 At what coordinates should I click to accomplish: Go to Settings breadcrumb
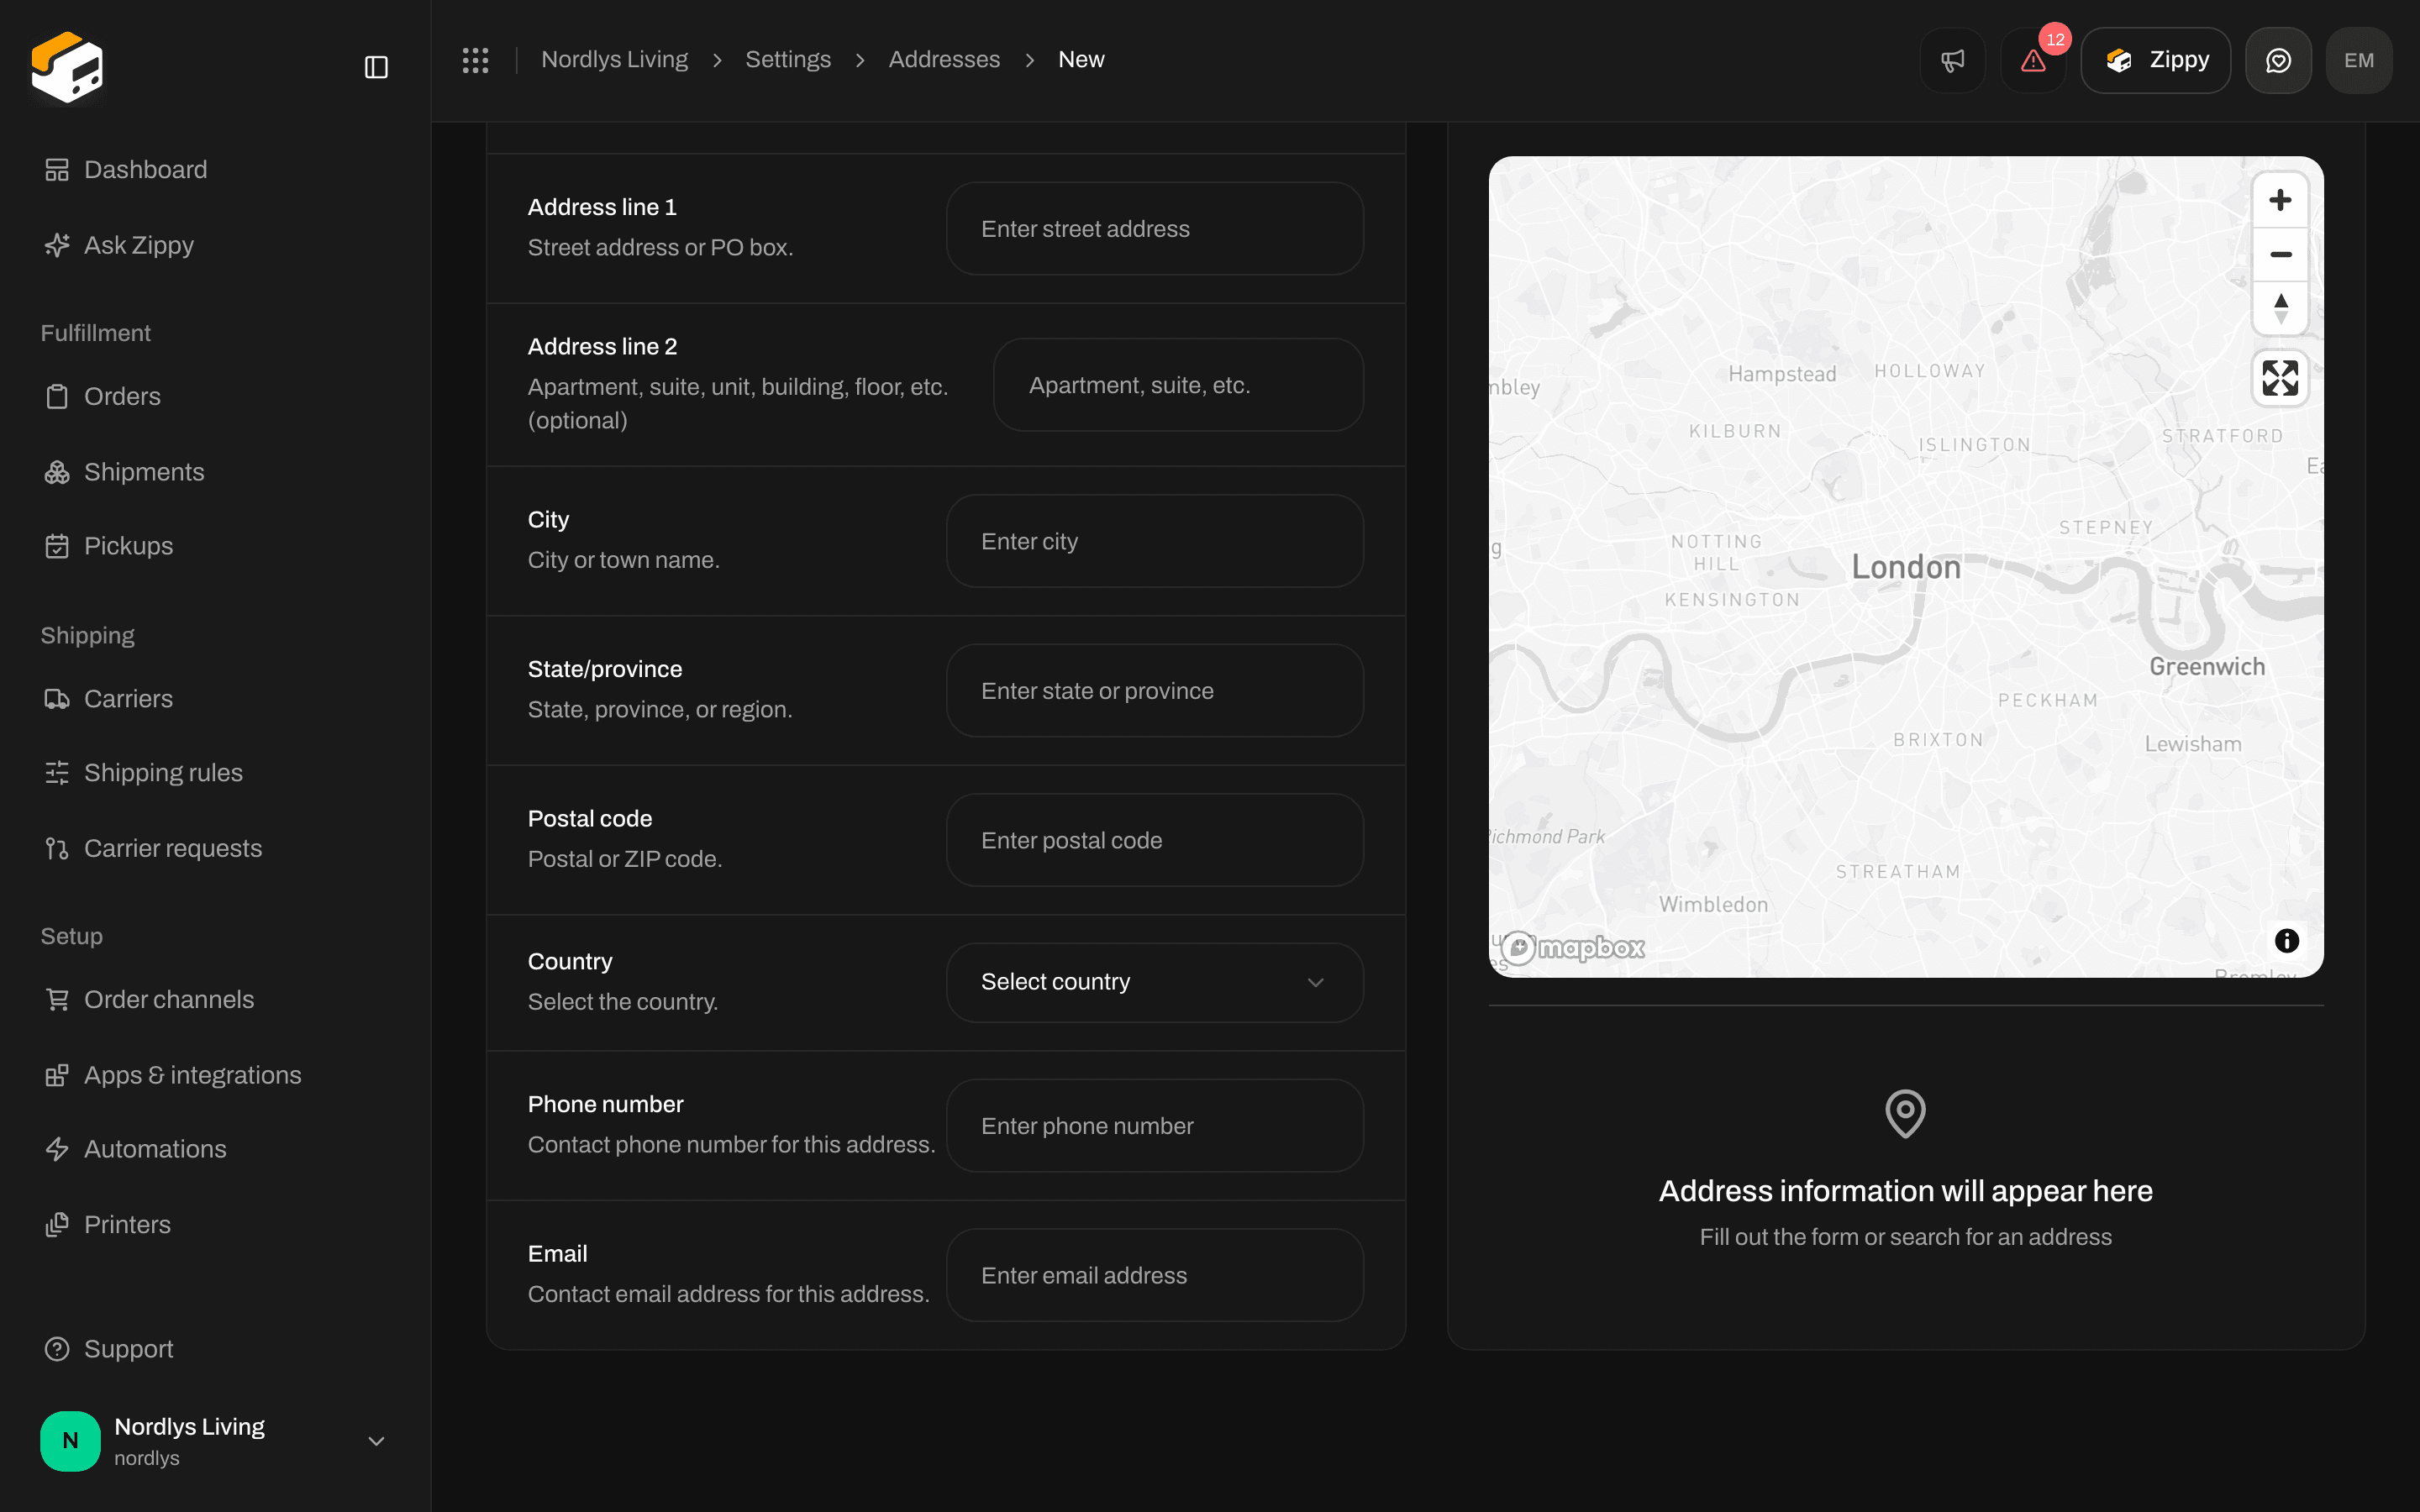(788, 60)
